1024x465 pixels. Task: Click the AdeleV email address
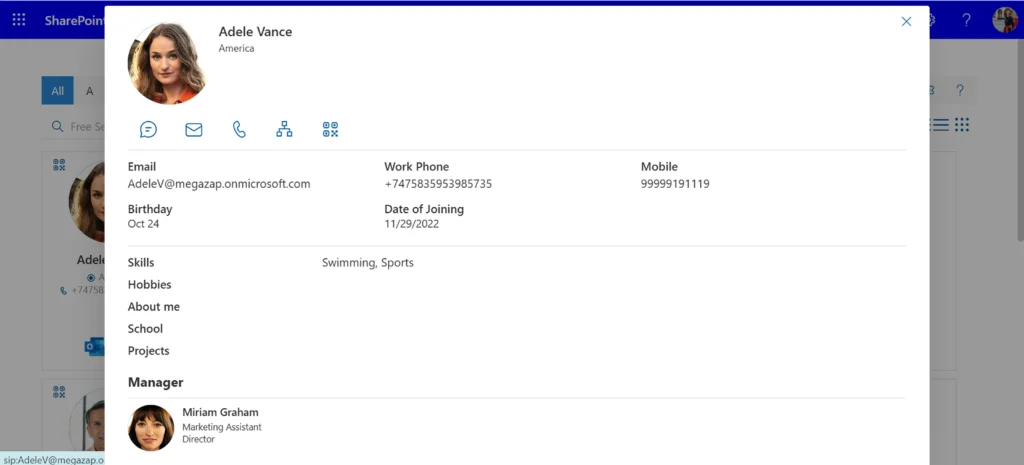point(219,184)
